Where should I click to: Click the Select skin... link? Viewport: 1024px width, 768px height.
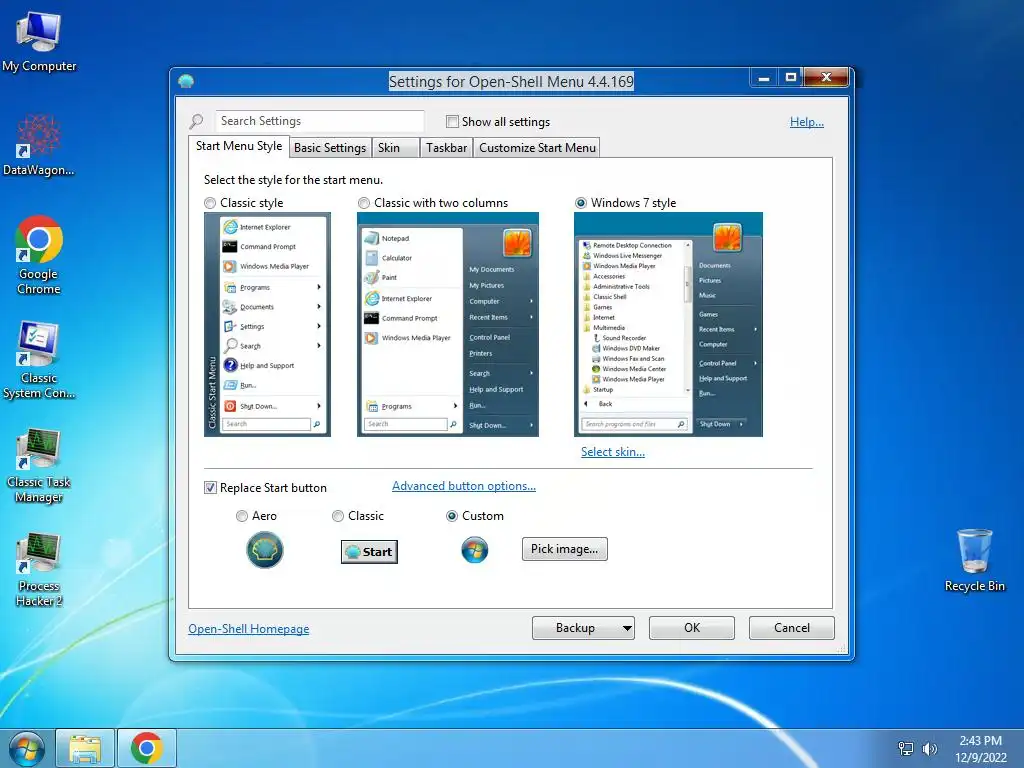[x=613, y=452]
